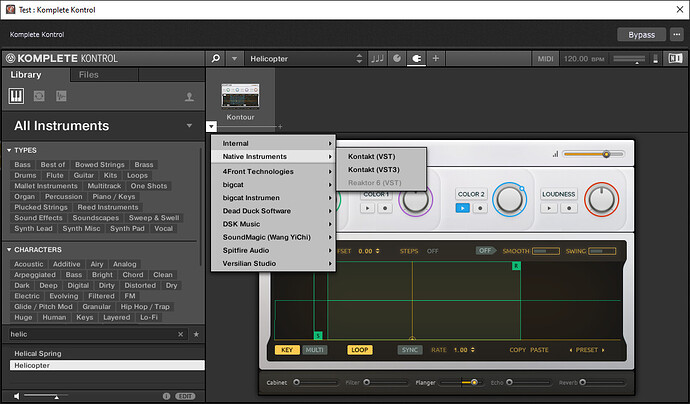Click Color 1 play button
The height and width of the screenshot is (404, 690).
pyautogui.click(x=367, y=208)
